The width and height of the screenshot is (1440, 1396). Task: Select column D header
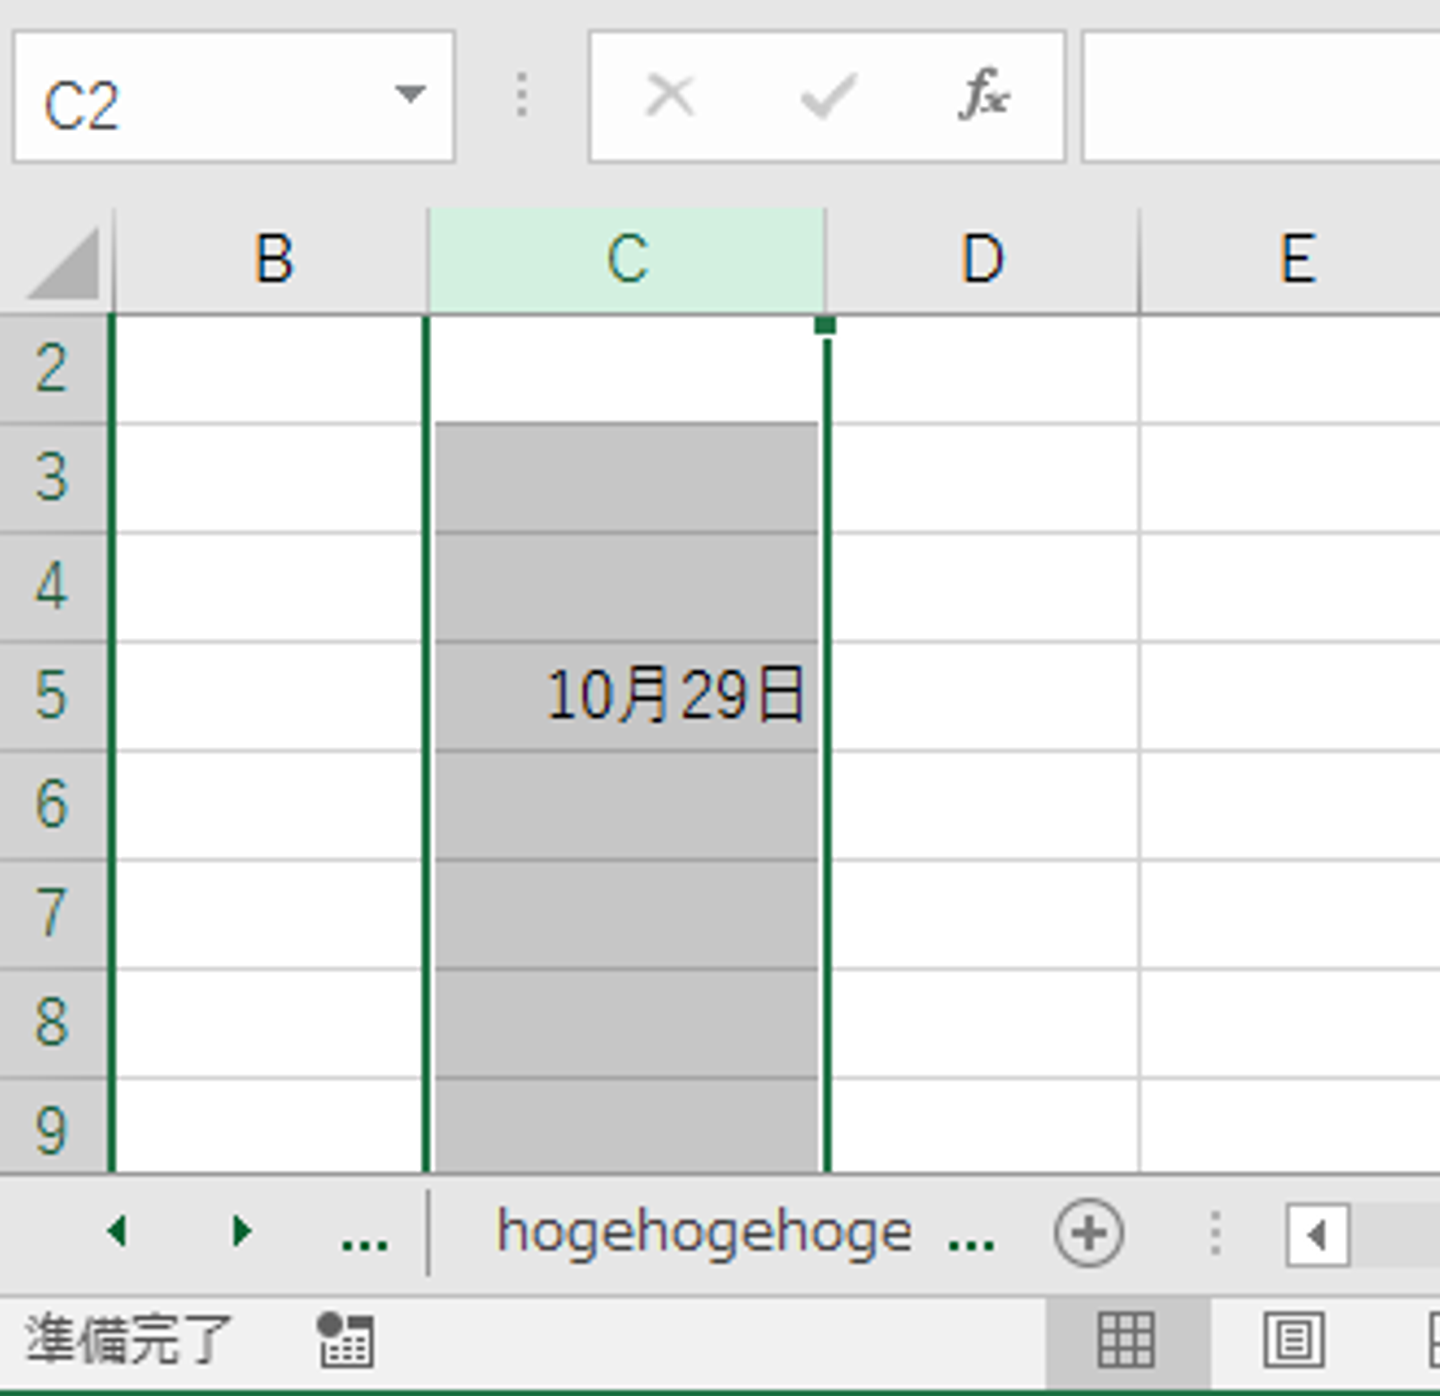[982, 260]
